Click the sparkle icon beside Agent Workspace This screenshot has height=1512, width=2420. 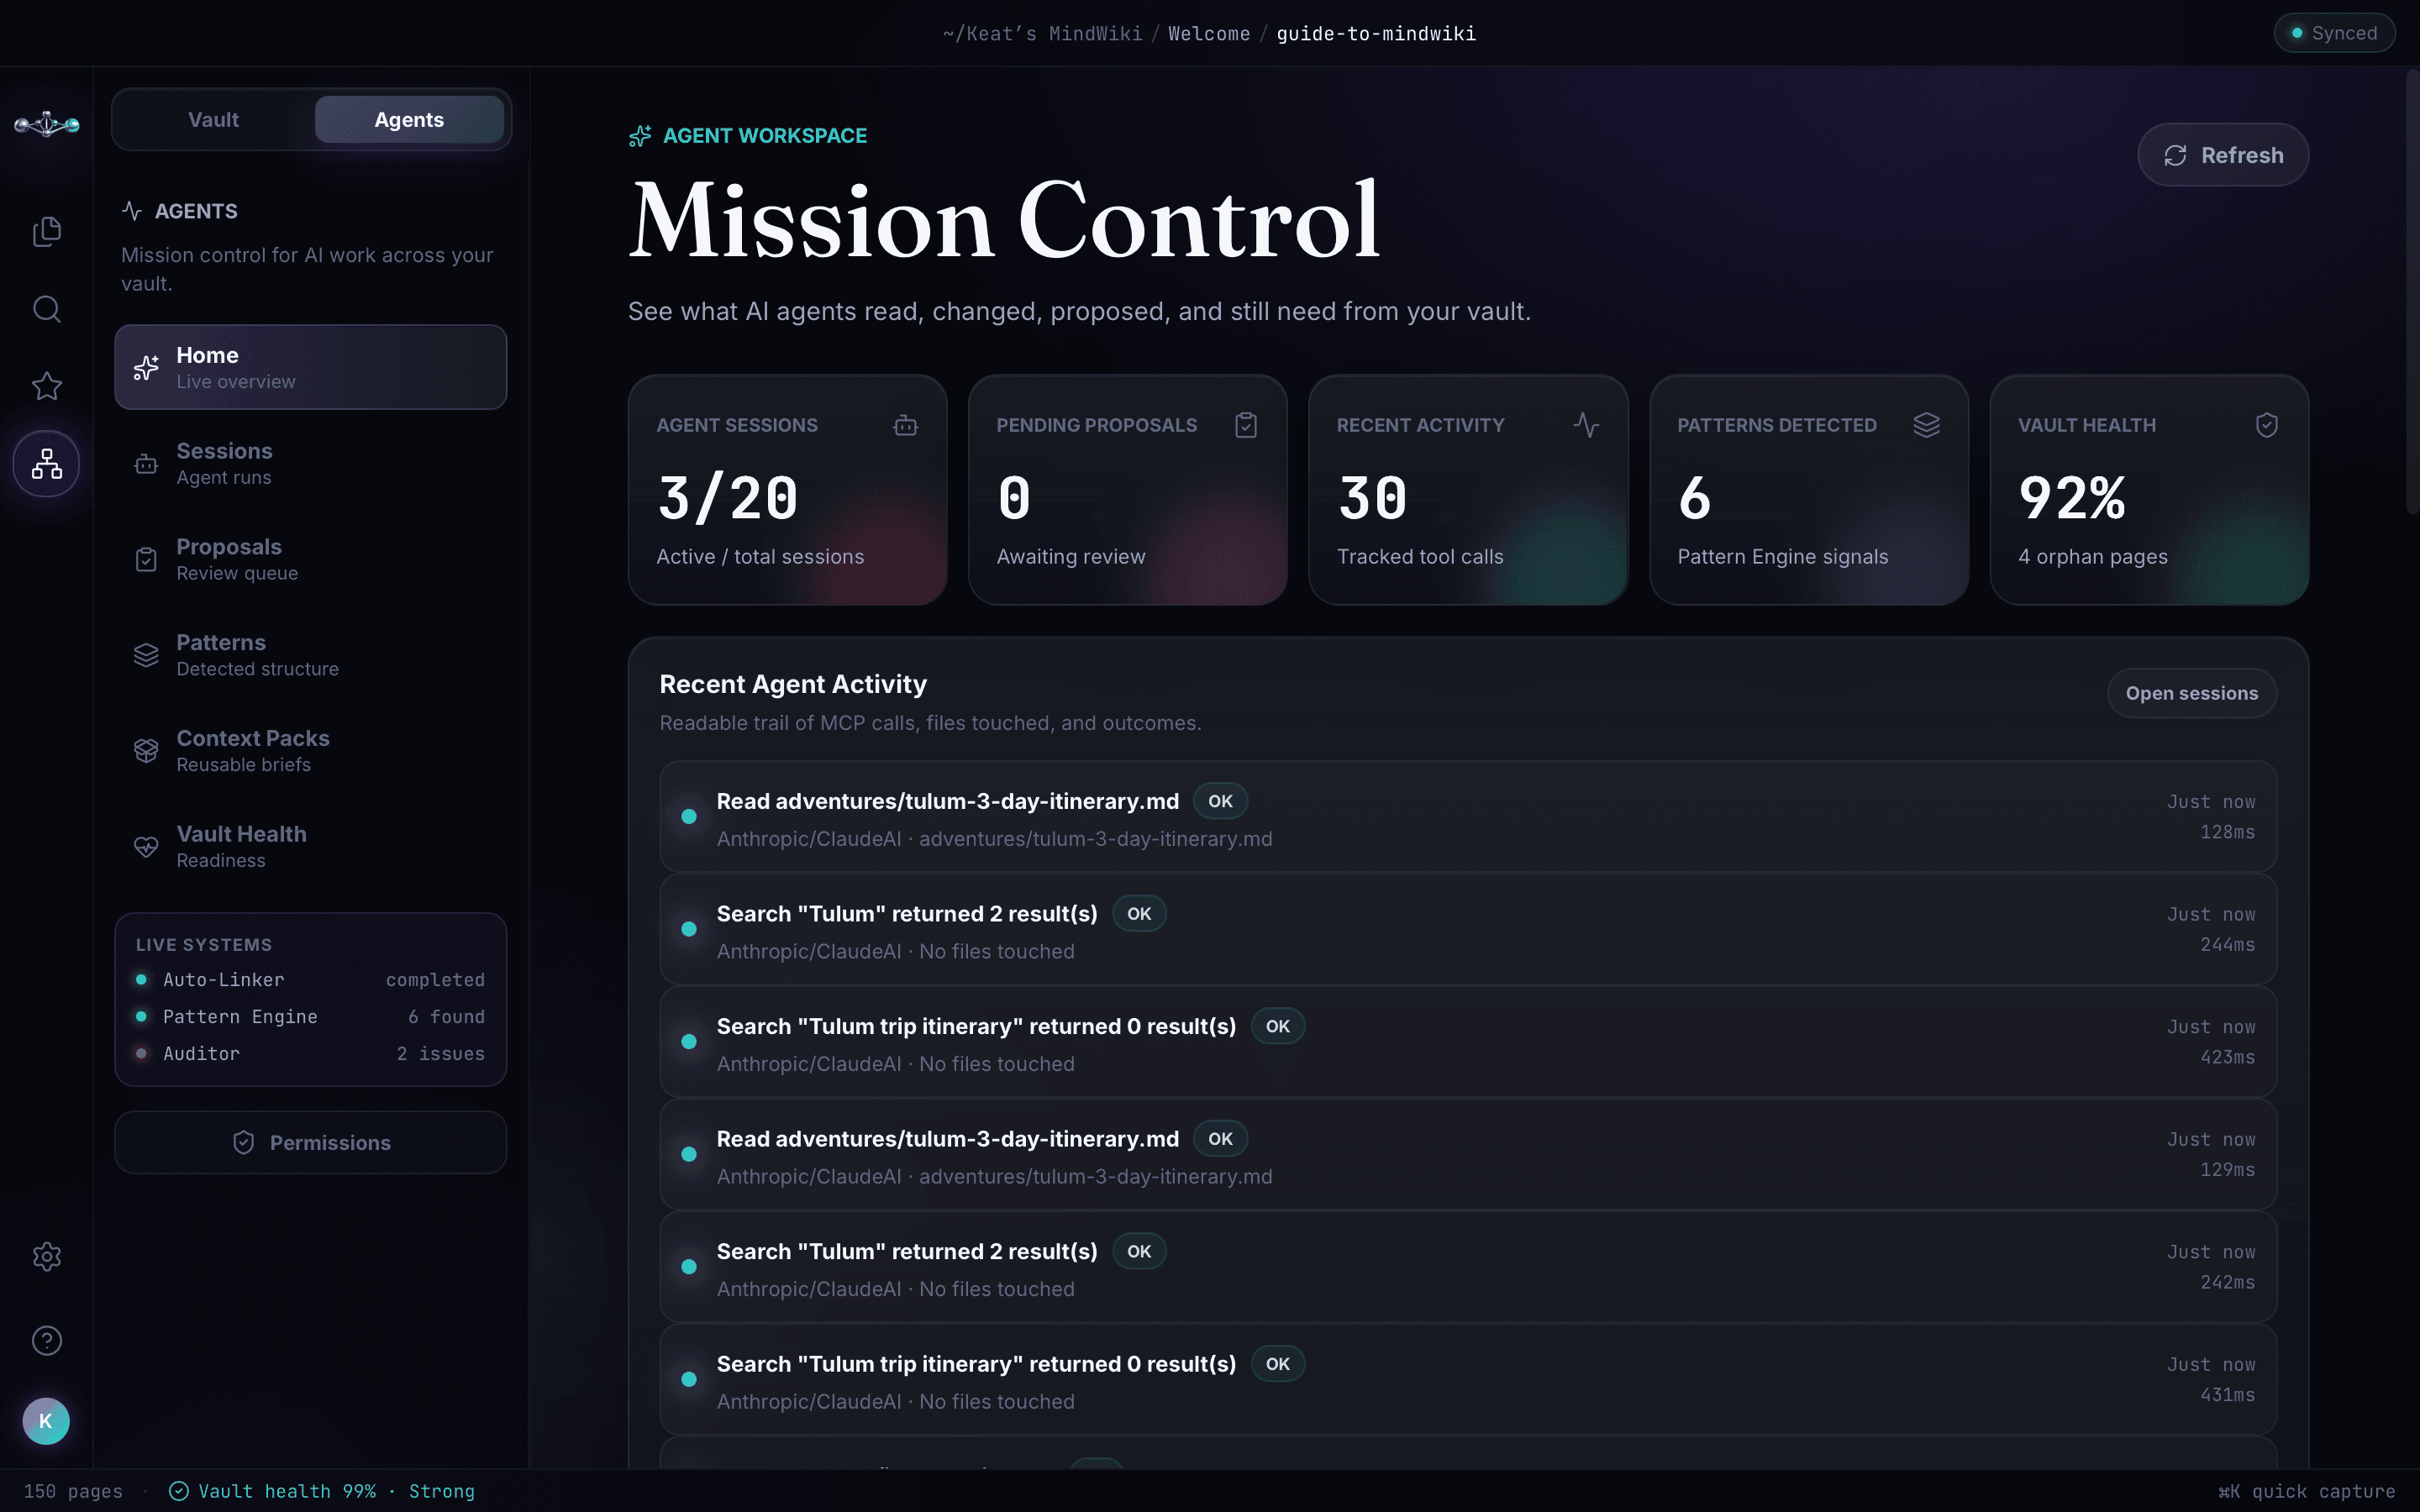(640, 136)
